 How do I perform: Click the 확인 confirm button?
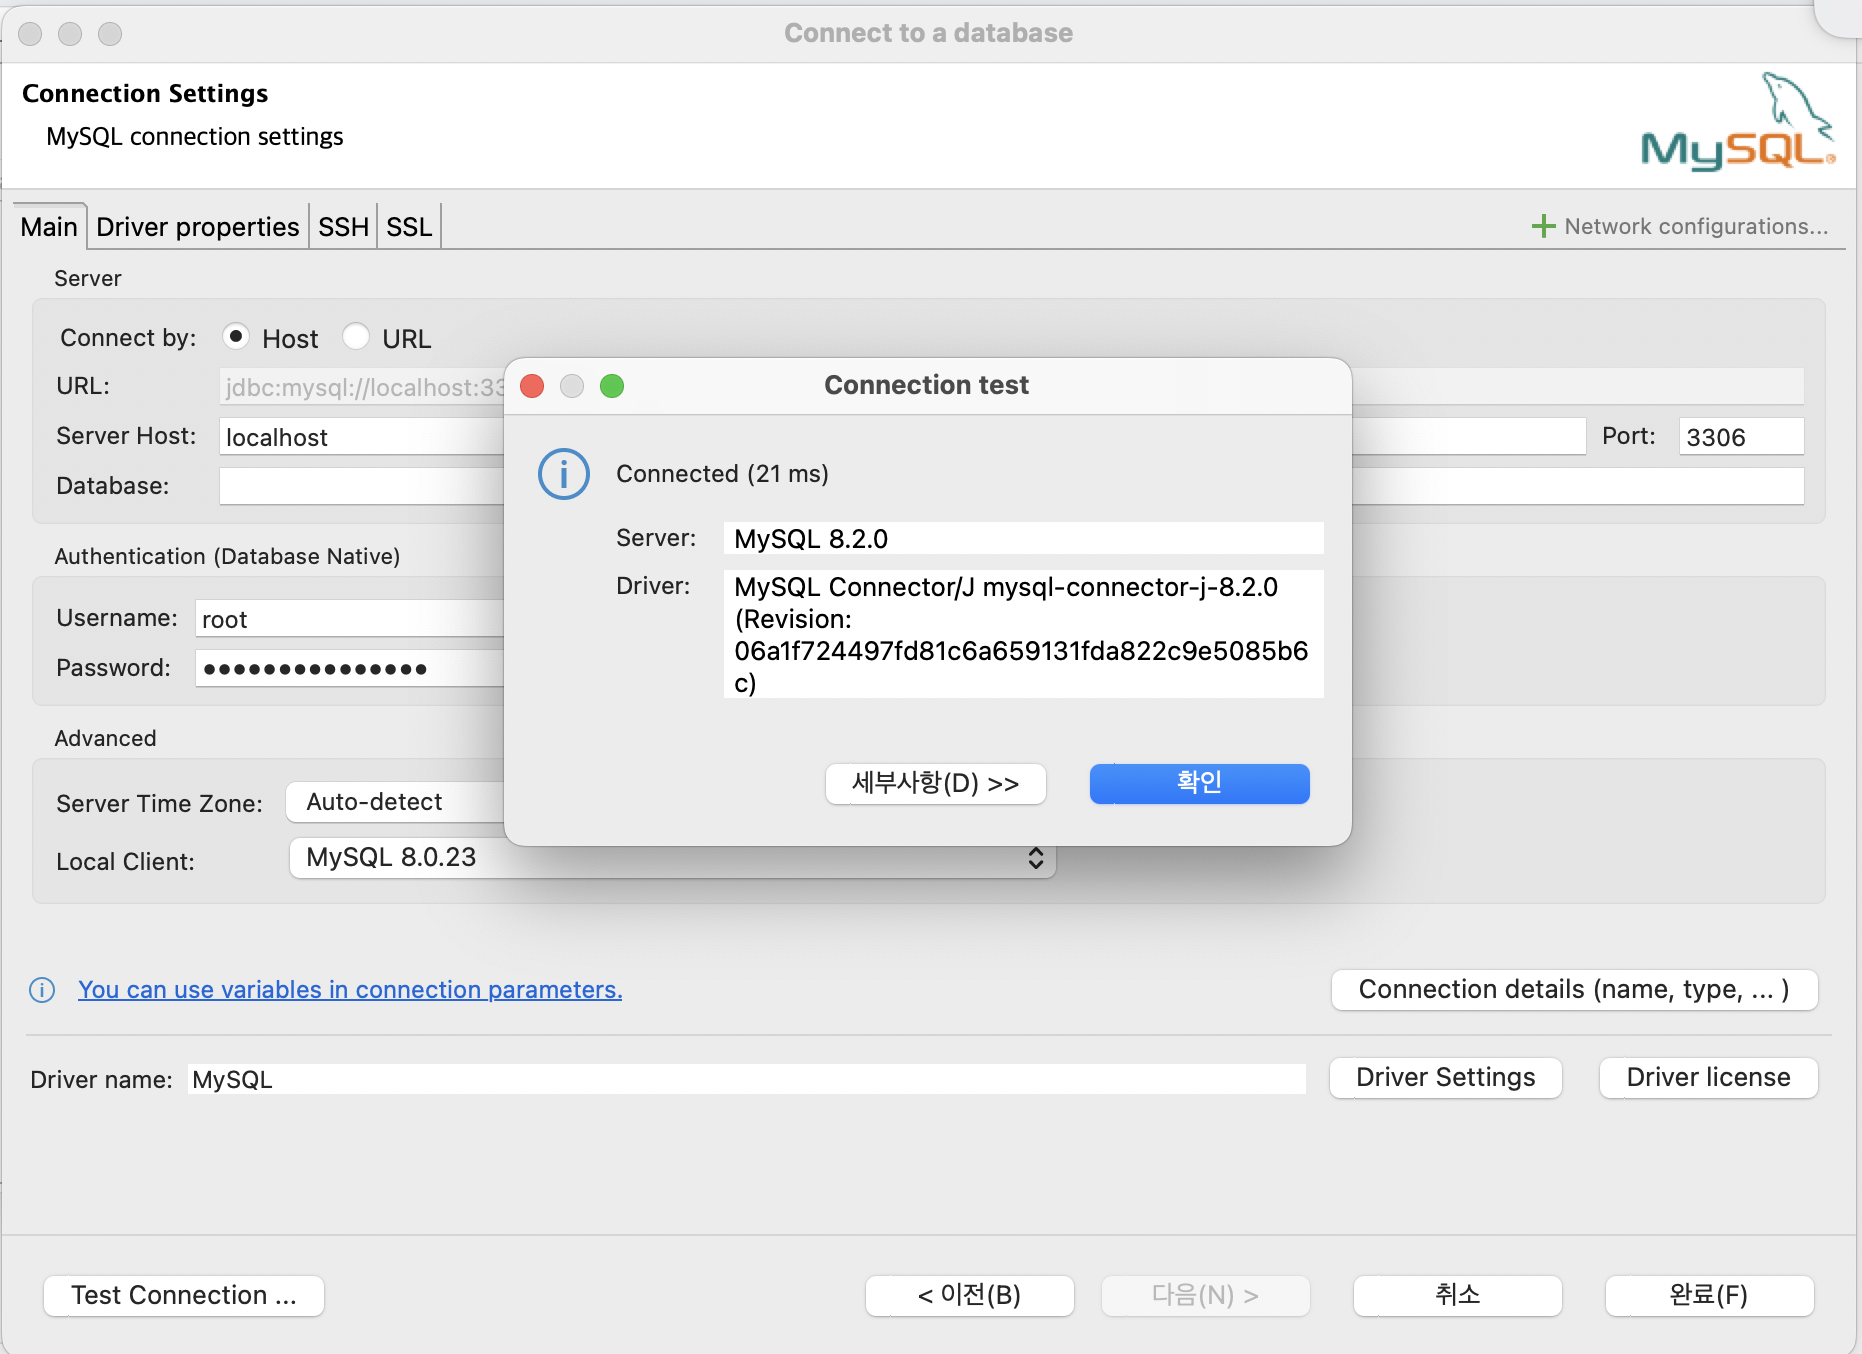click(1199, 783)
